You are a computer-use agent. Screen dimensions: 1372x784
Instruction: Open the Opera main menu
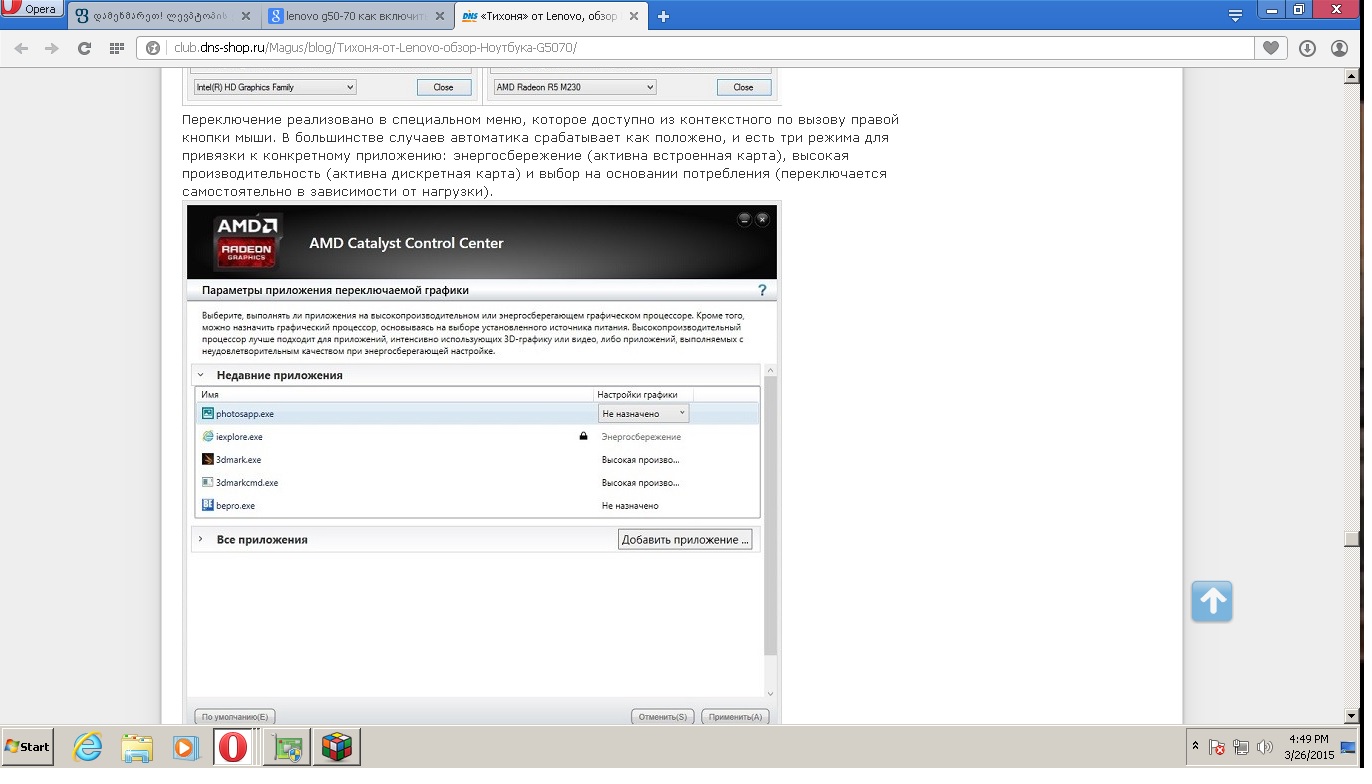coord(33,10)
